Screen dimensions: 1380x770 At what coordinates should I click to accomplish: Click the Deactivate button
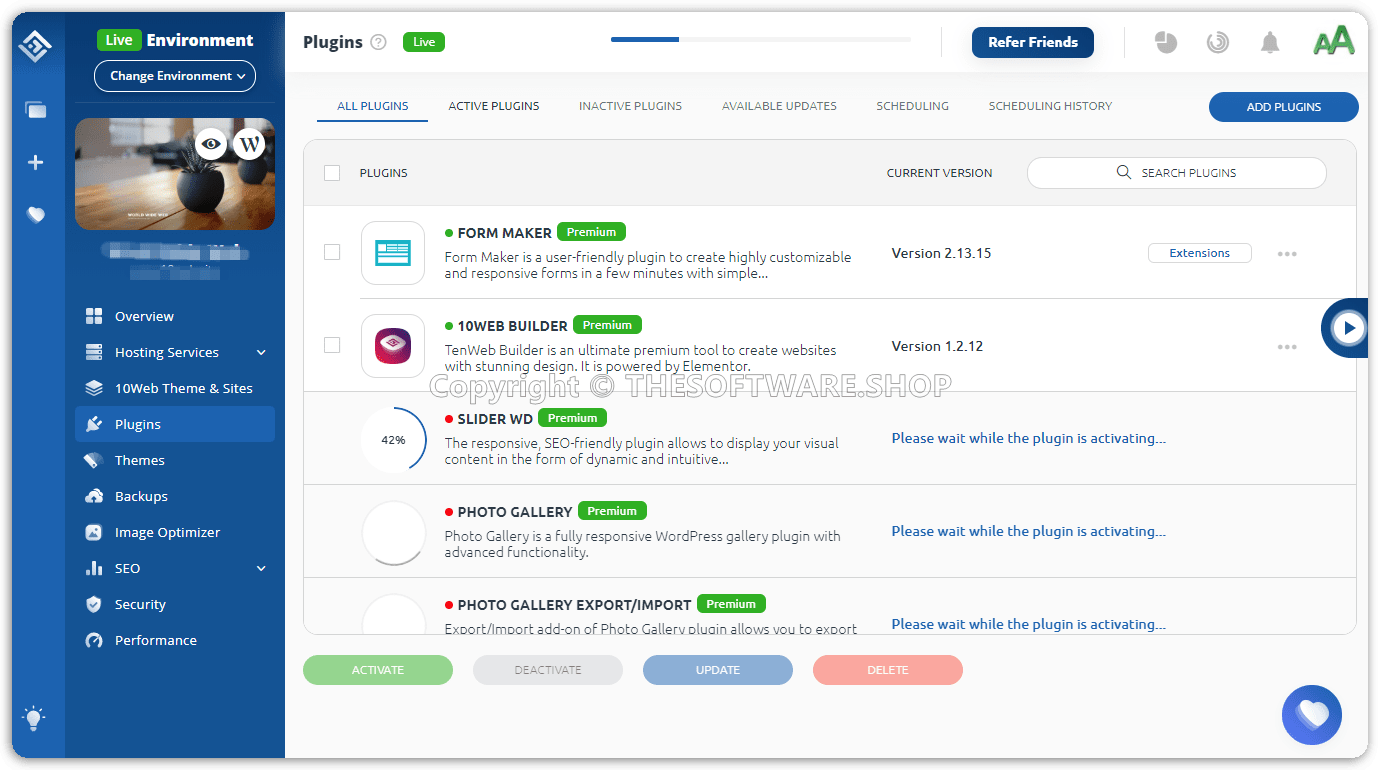click(548, 670)
